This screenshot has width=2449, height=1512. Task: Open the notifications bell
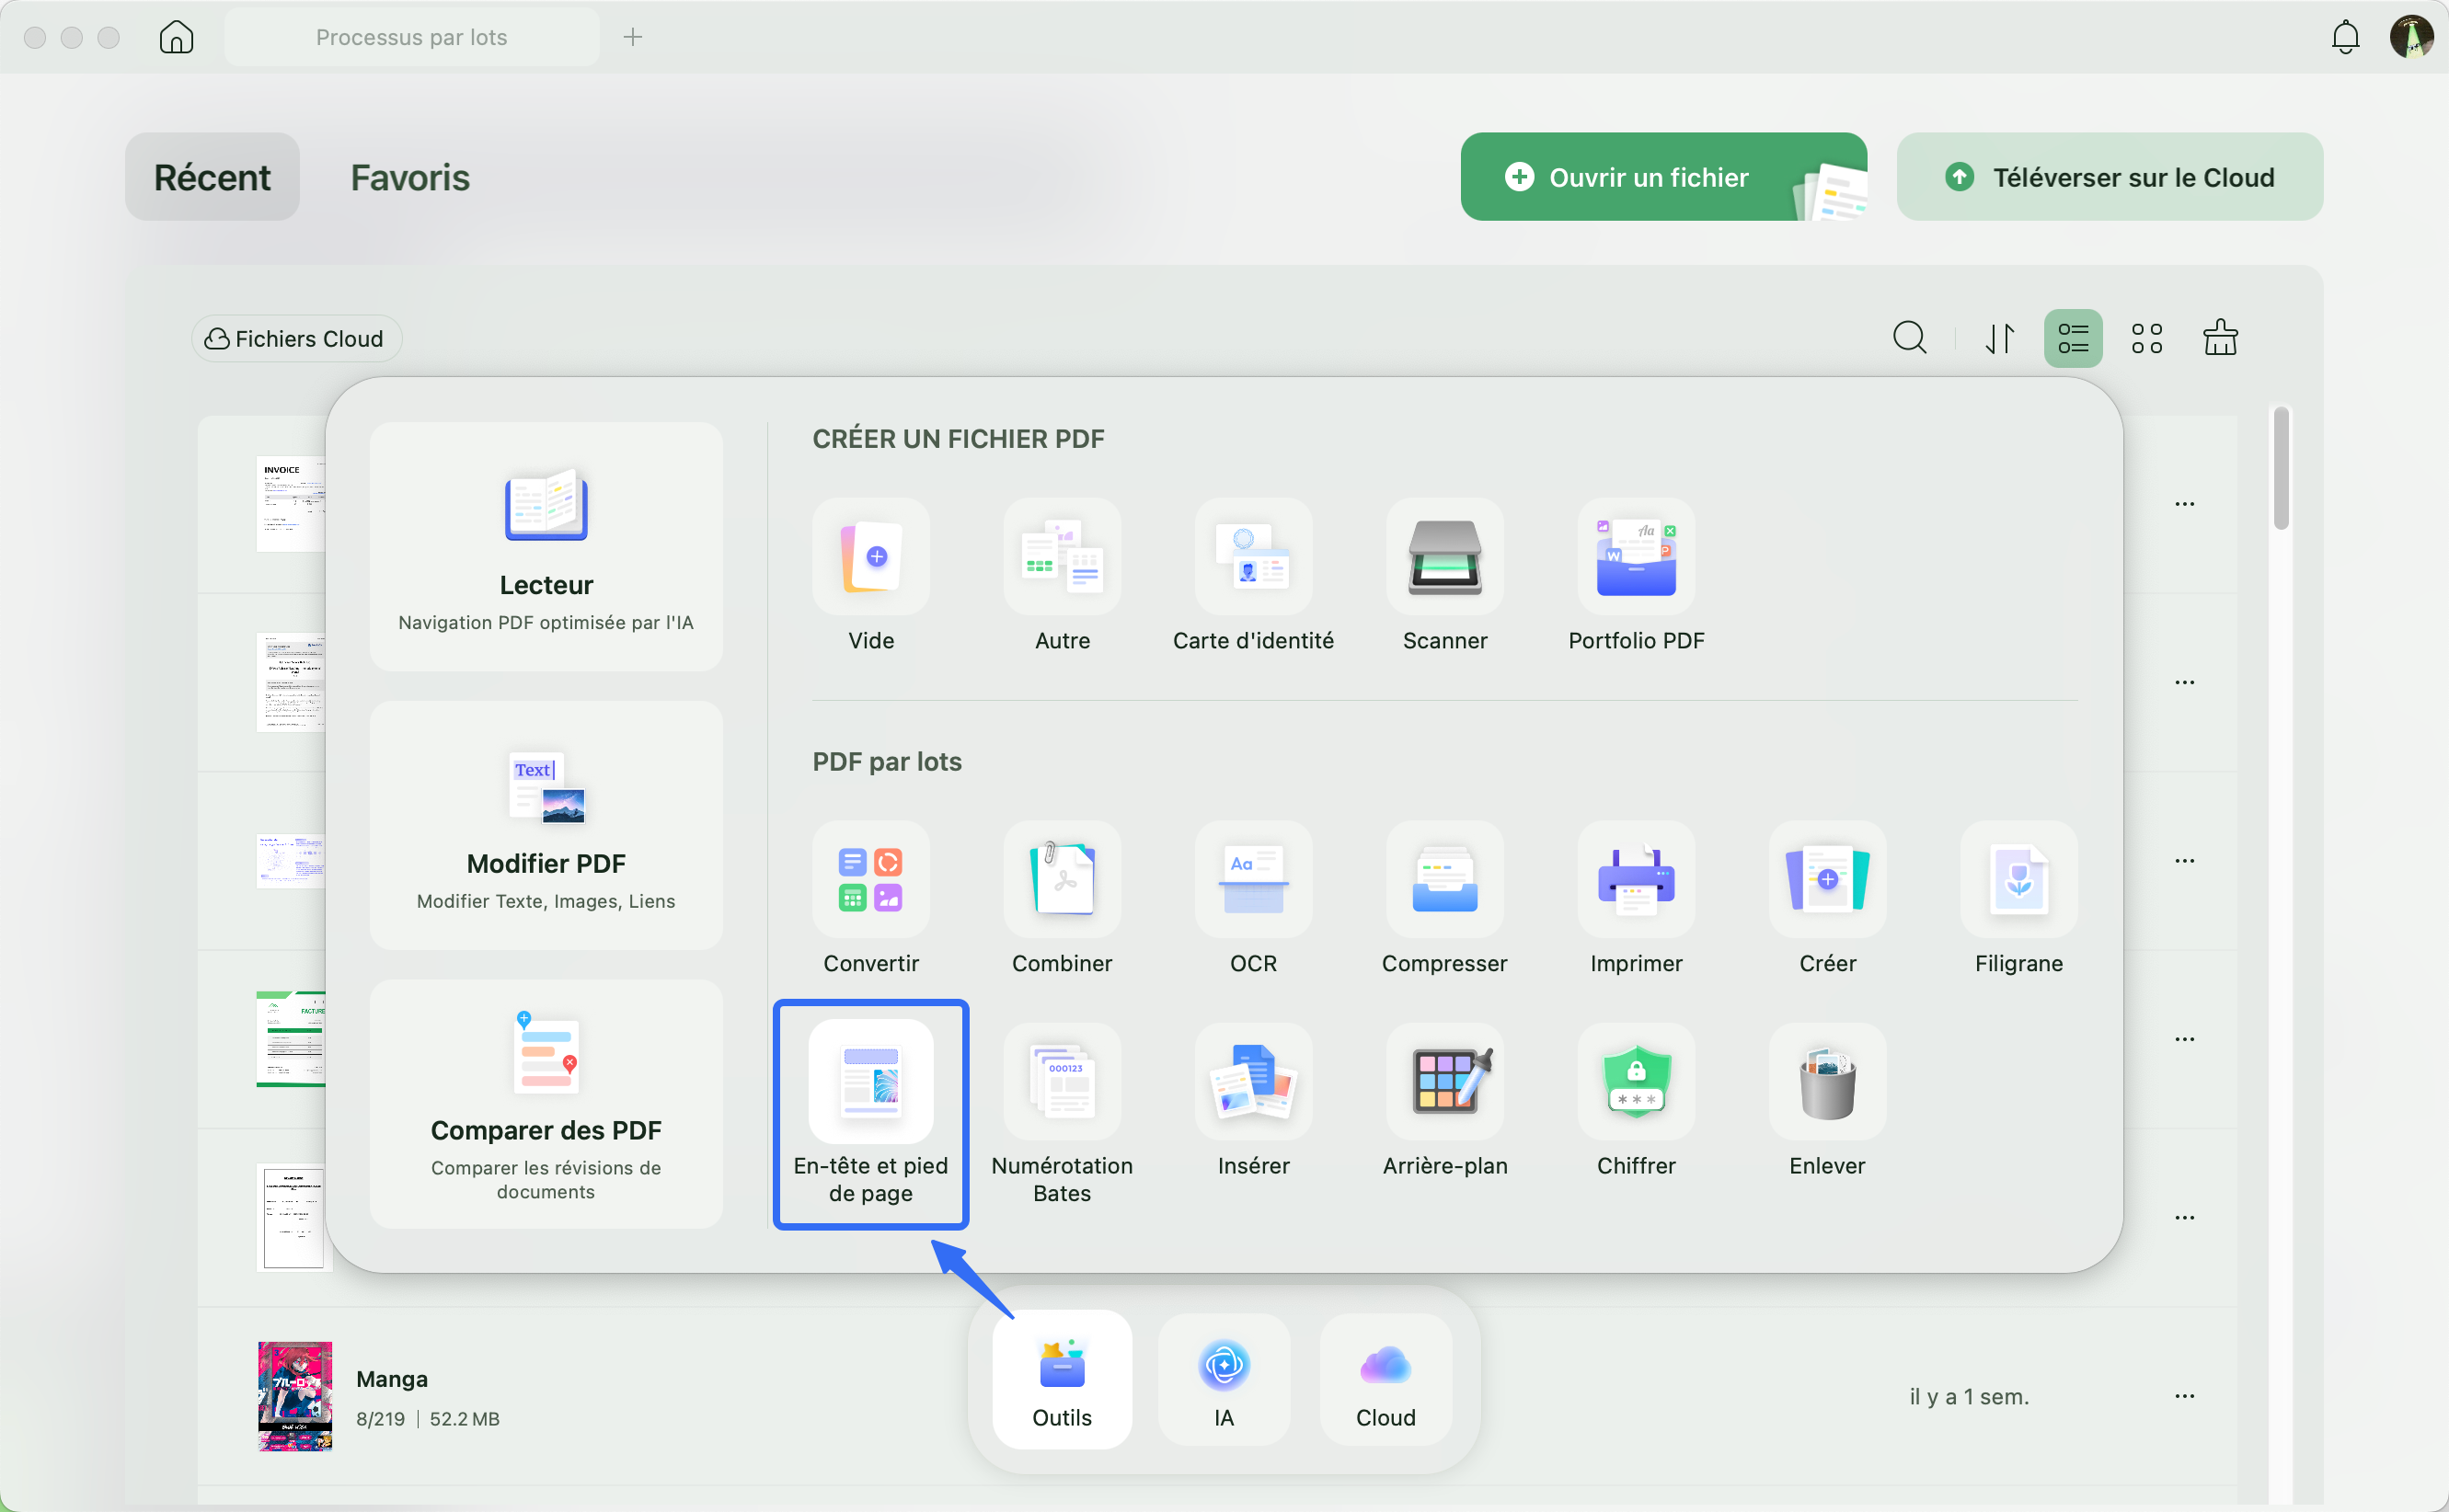point(2345,37)
